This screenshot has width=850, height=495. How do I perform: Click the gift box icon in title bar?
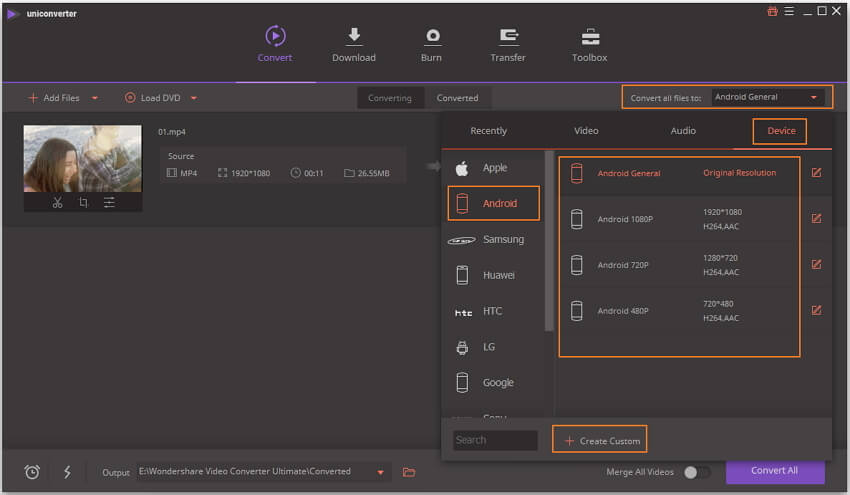click(x=772, y=11)
